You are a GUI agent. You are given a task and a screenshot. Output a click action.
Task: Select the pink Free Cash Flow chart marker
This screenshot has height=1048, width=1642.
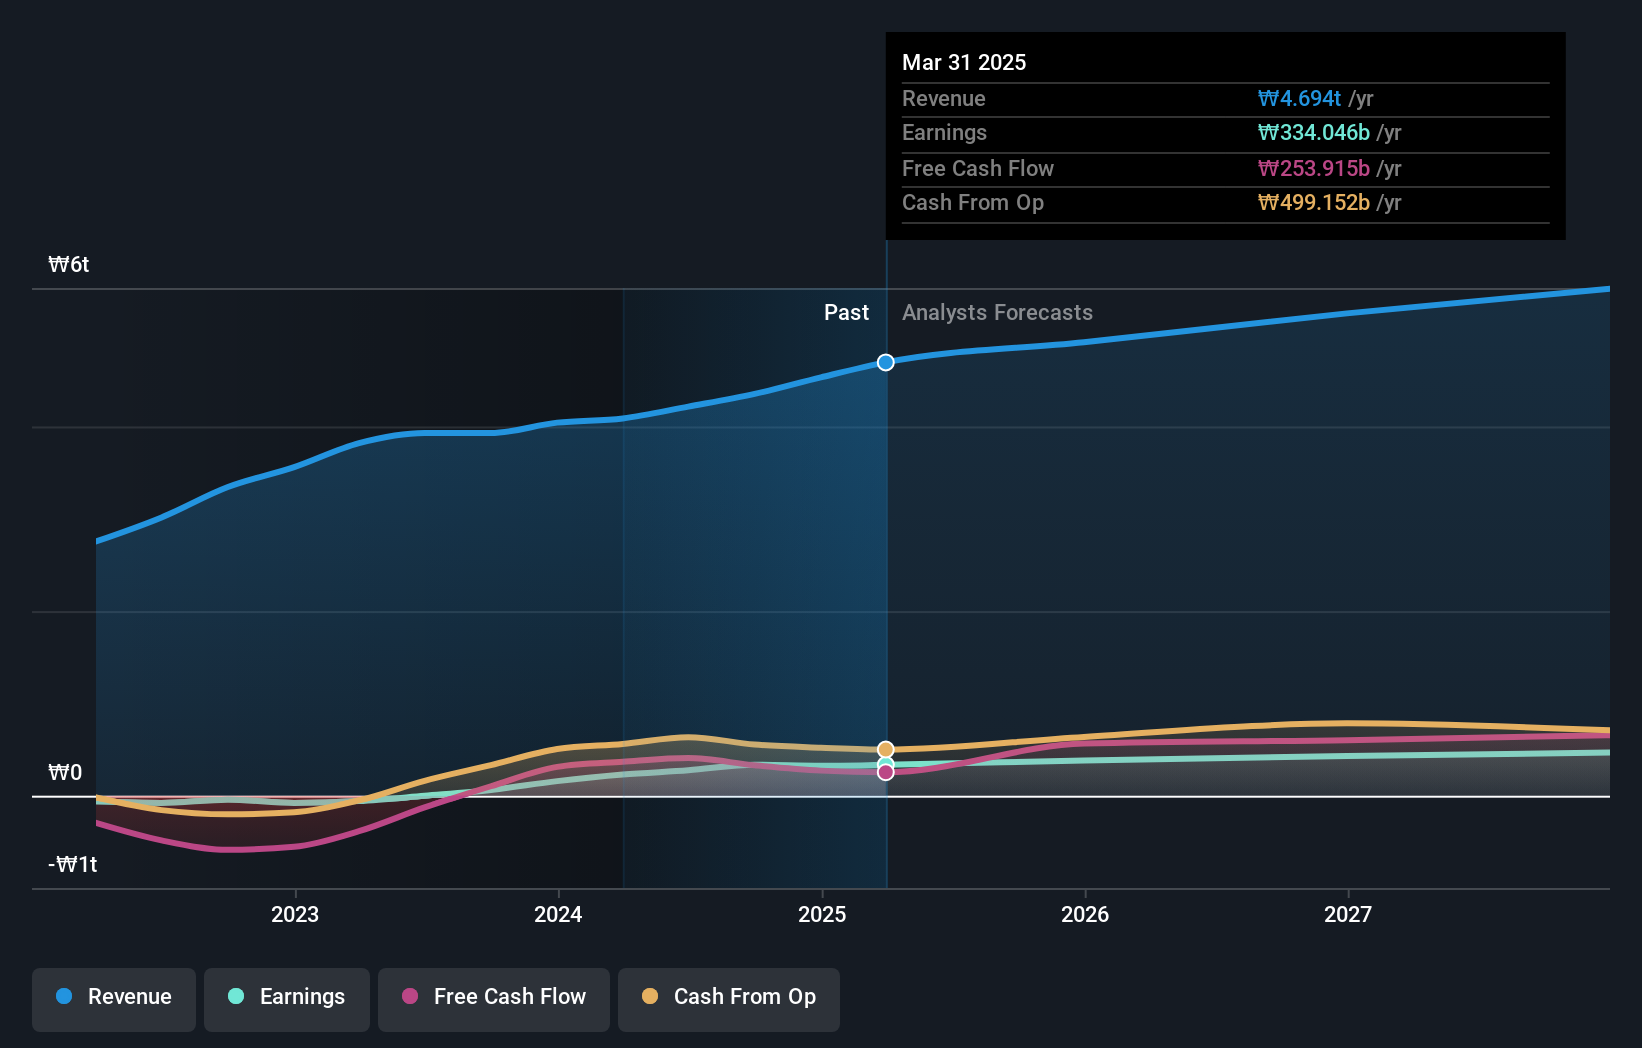coord(886,772)
